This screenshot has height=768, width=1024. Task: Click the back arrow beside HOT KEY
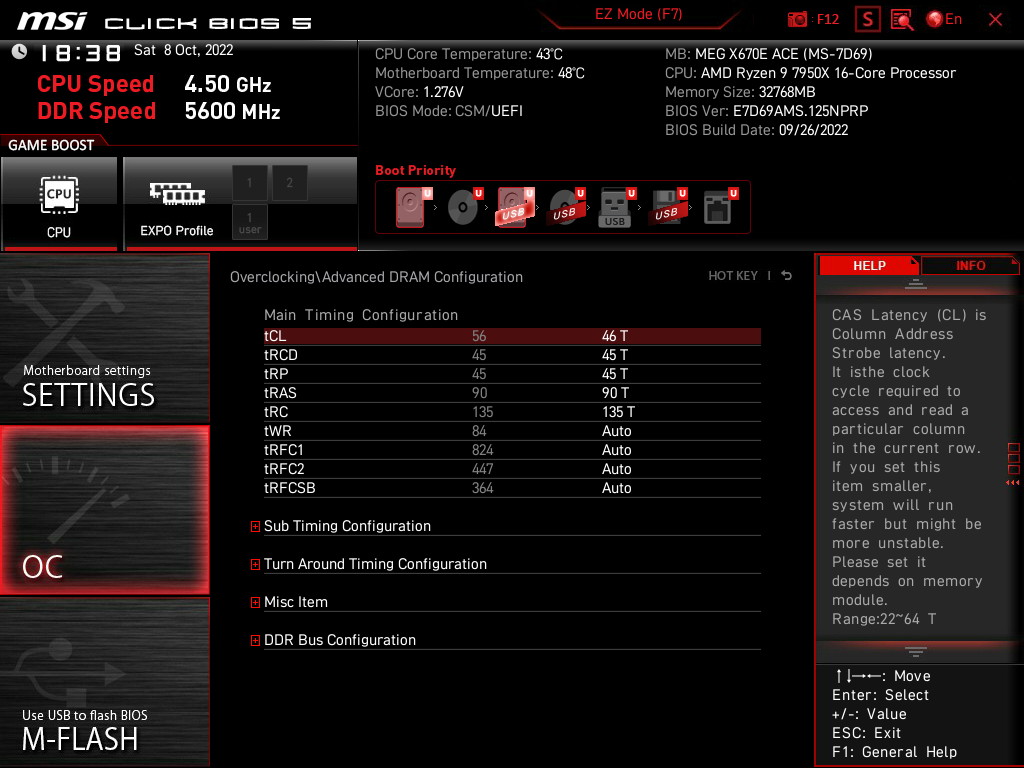point(786,276)
